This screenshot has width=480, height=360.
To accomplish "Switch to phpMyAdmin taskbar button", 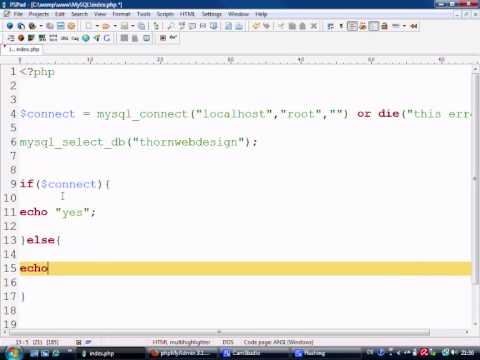I will click(182, 353).
